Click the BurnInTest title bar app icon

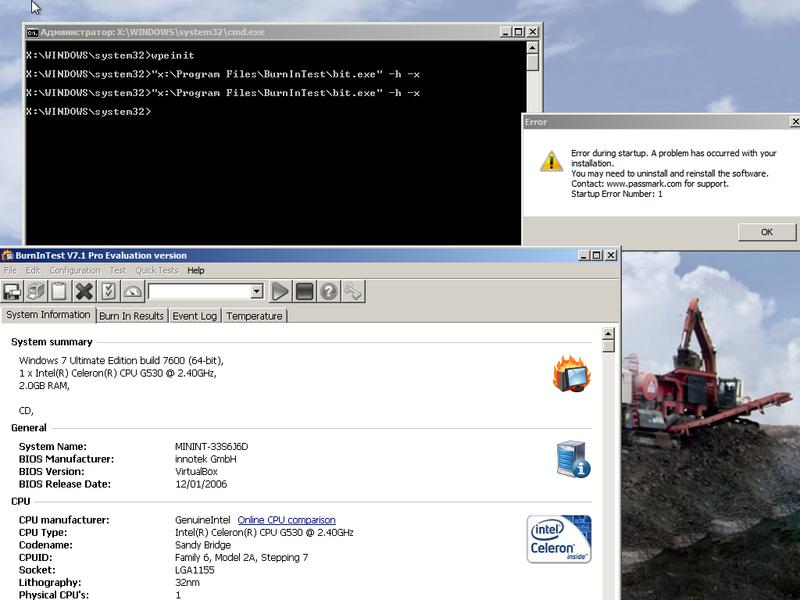pos(7,255)
